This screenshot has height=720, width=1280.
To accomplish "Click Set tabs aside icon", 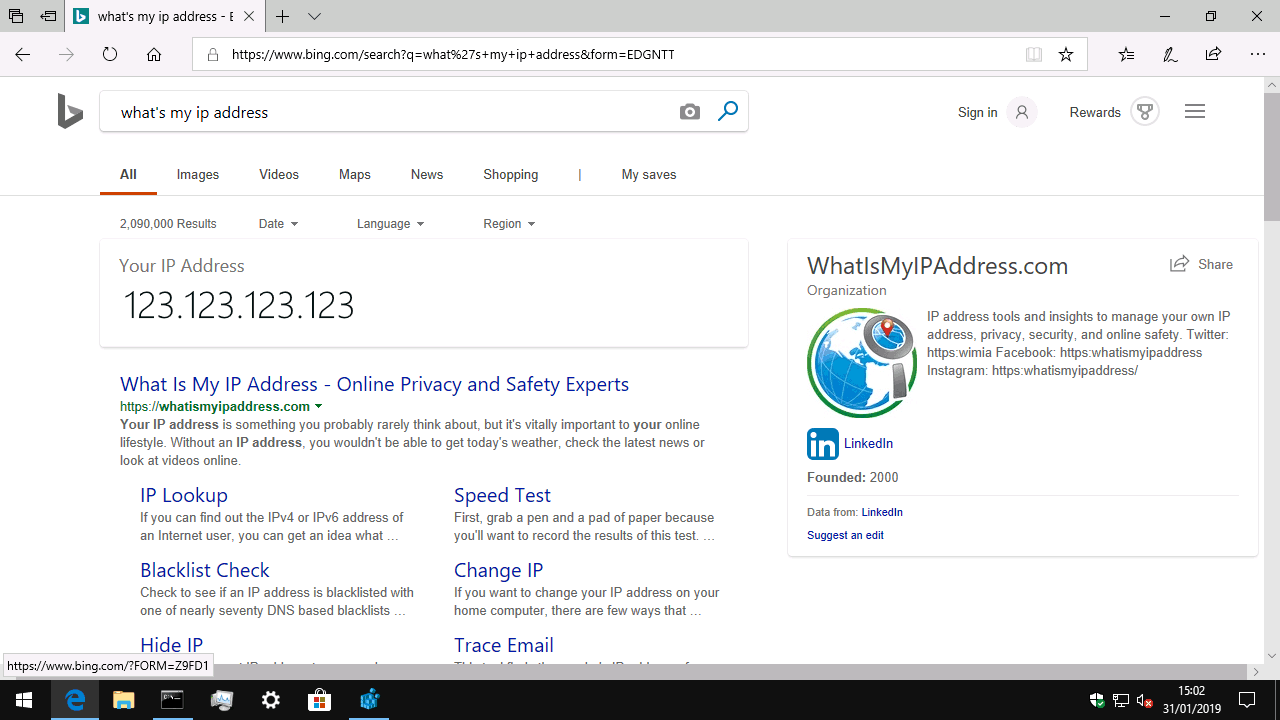I will click(48, 17).
